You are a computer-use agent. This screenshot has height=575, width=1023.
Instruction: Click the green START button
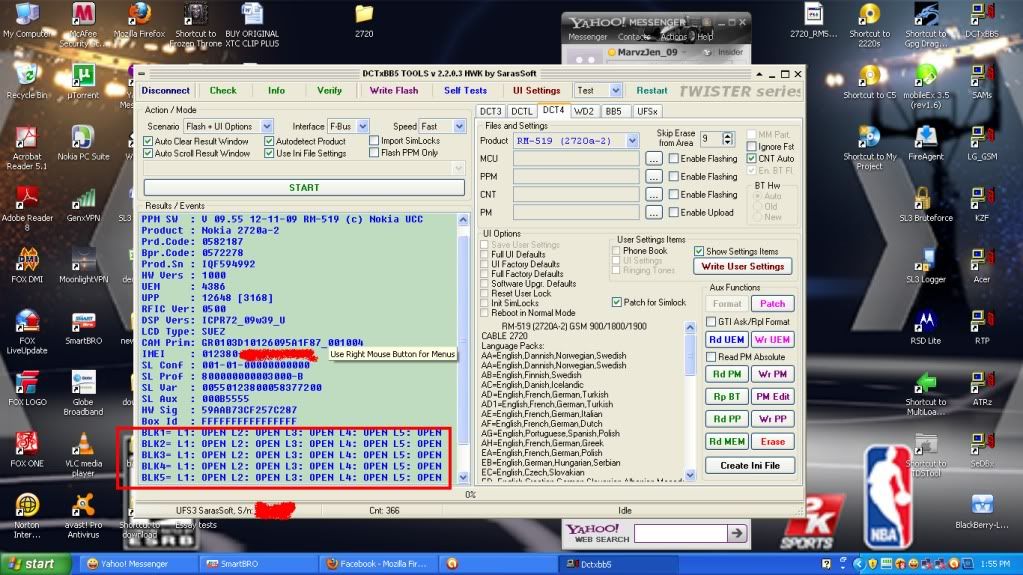coord(304,188)
